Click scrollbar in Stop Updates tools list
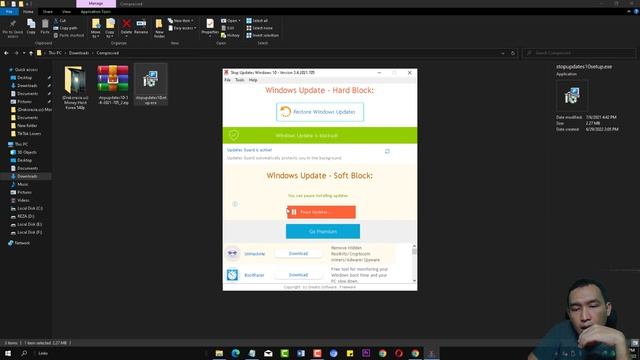Viewport: 640px width, 360px height. [414, 263]
